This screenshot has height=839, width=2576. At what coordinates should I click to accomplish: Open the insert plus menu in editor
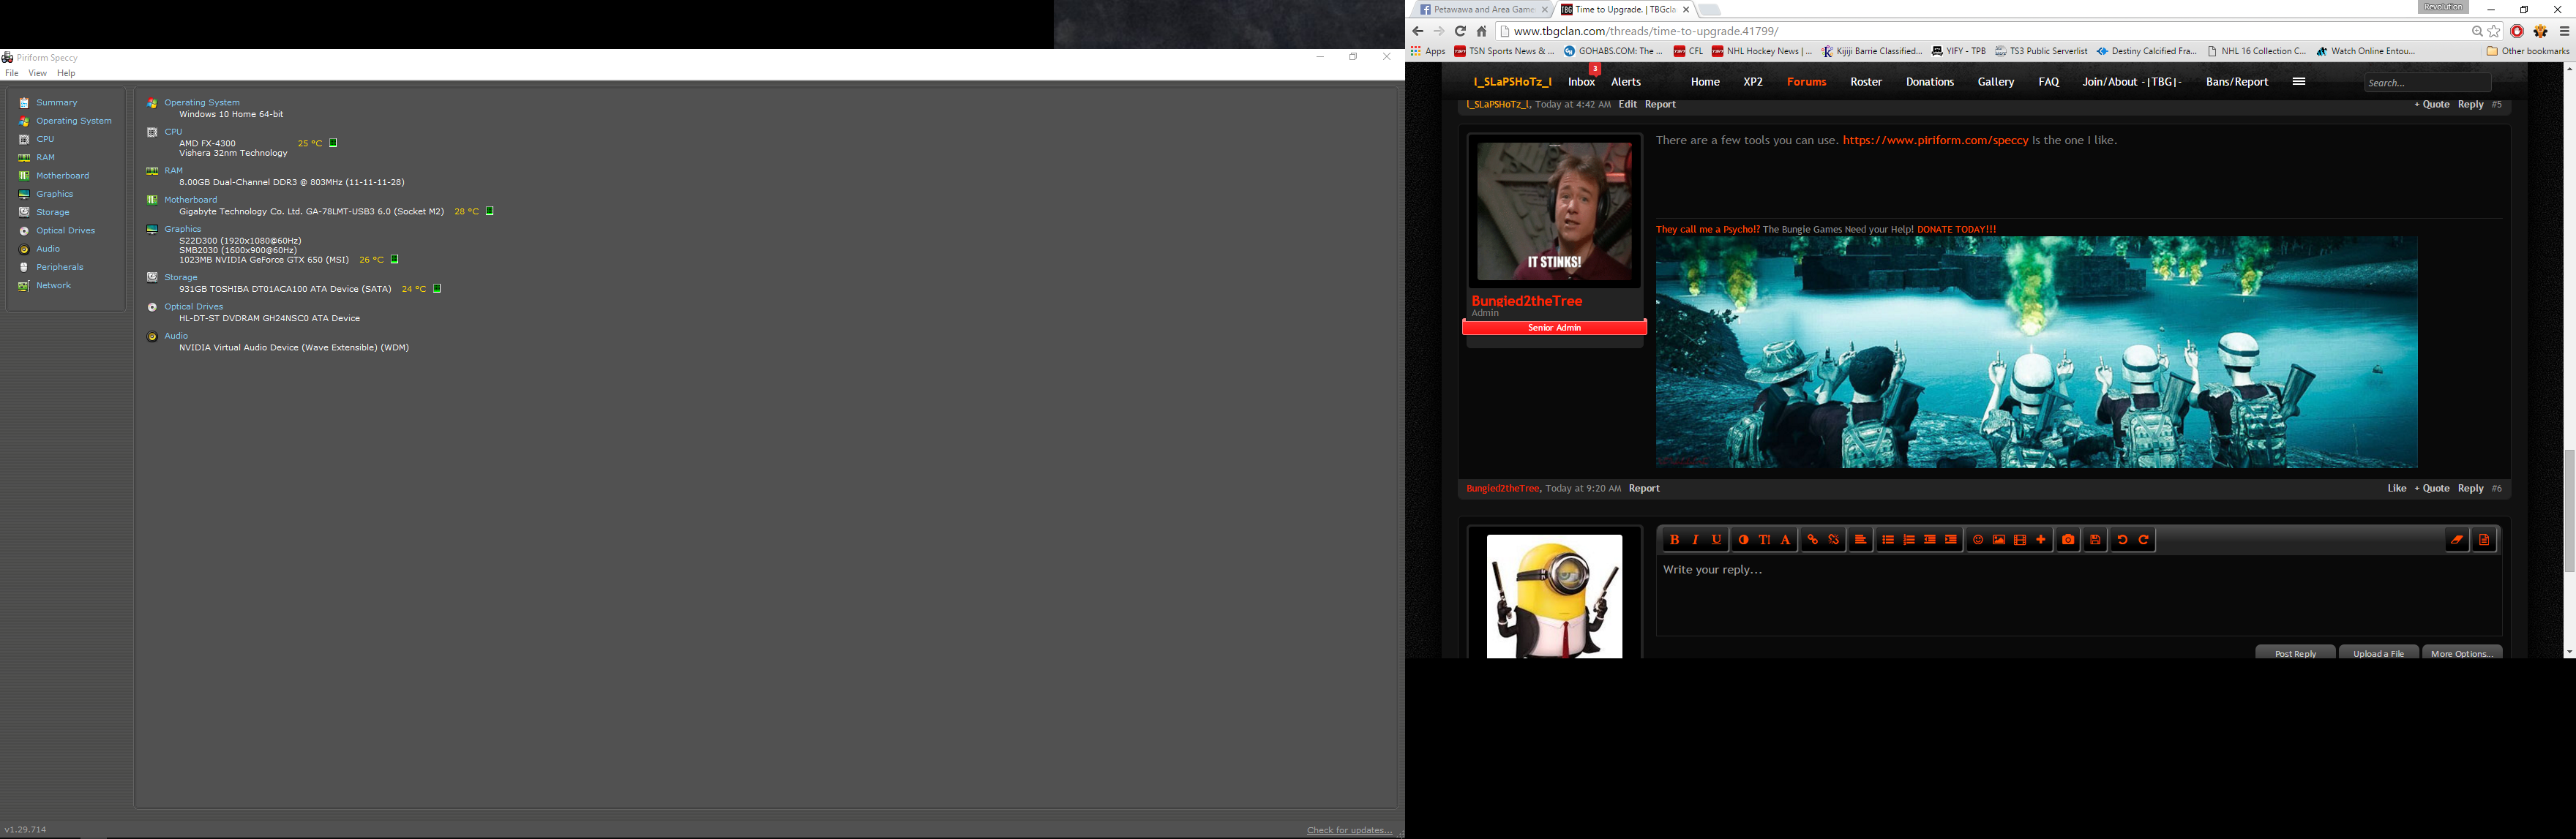point(2040,540)
